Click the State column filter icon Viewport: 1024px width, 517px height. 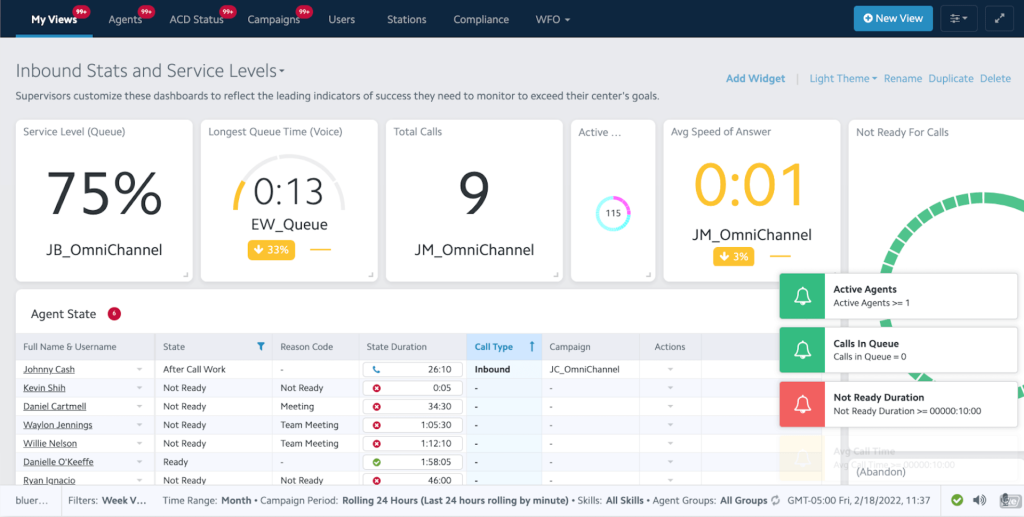[x=261, y=347]
